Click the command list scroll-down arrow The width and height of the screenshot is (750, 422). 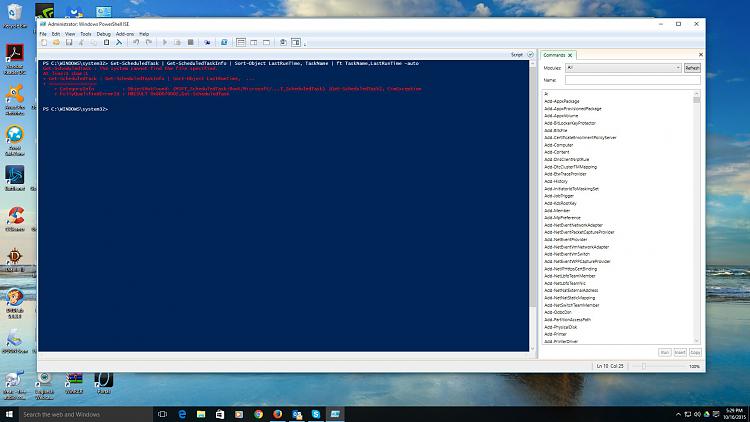coord(696,341)
